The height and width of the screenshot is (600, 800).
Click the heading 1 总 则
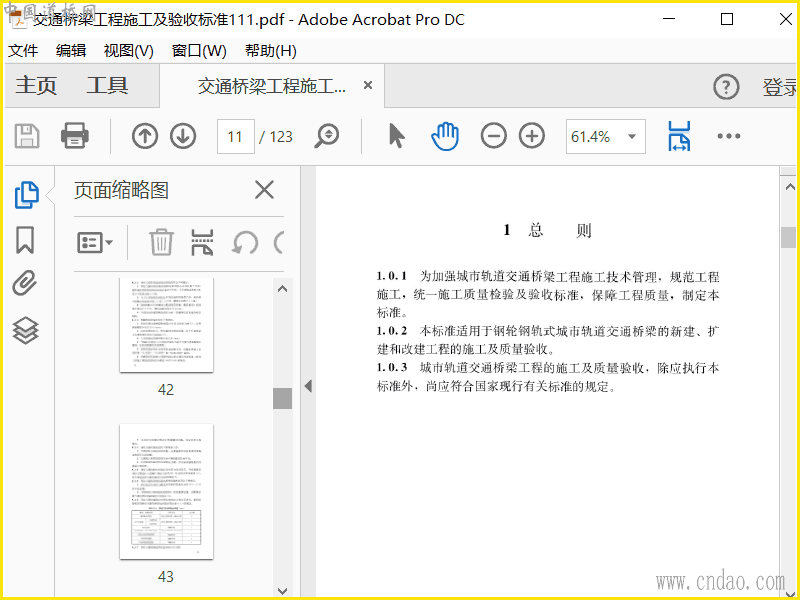547,231
